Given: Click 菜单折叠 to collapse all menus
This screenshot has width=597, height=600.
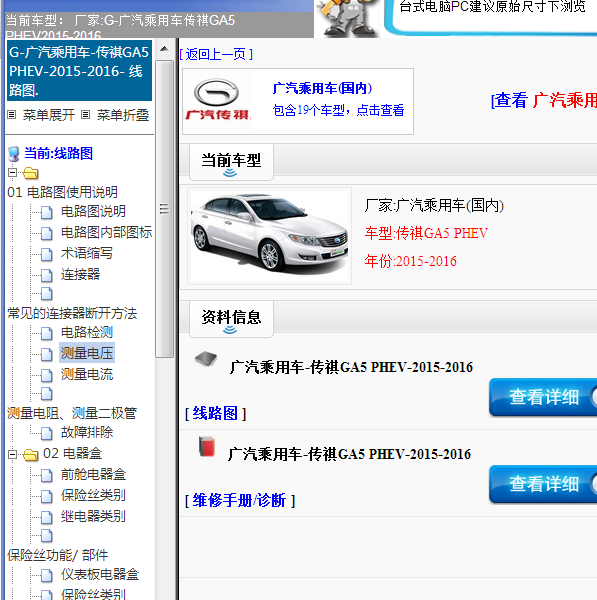Looking at the screenshot, I should (x=123, y=115).
